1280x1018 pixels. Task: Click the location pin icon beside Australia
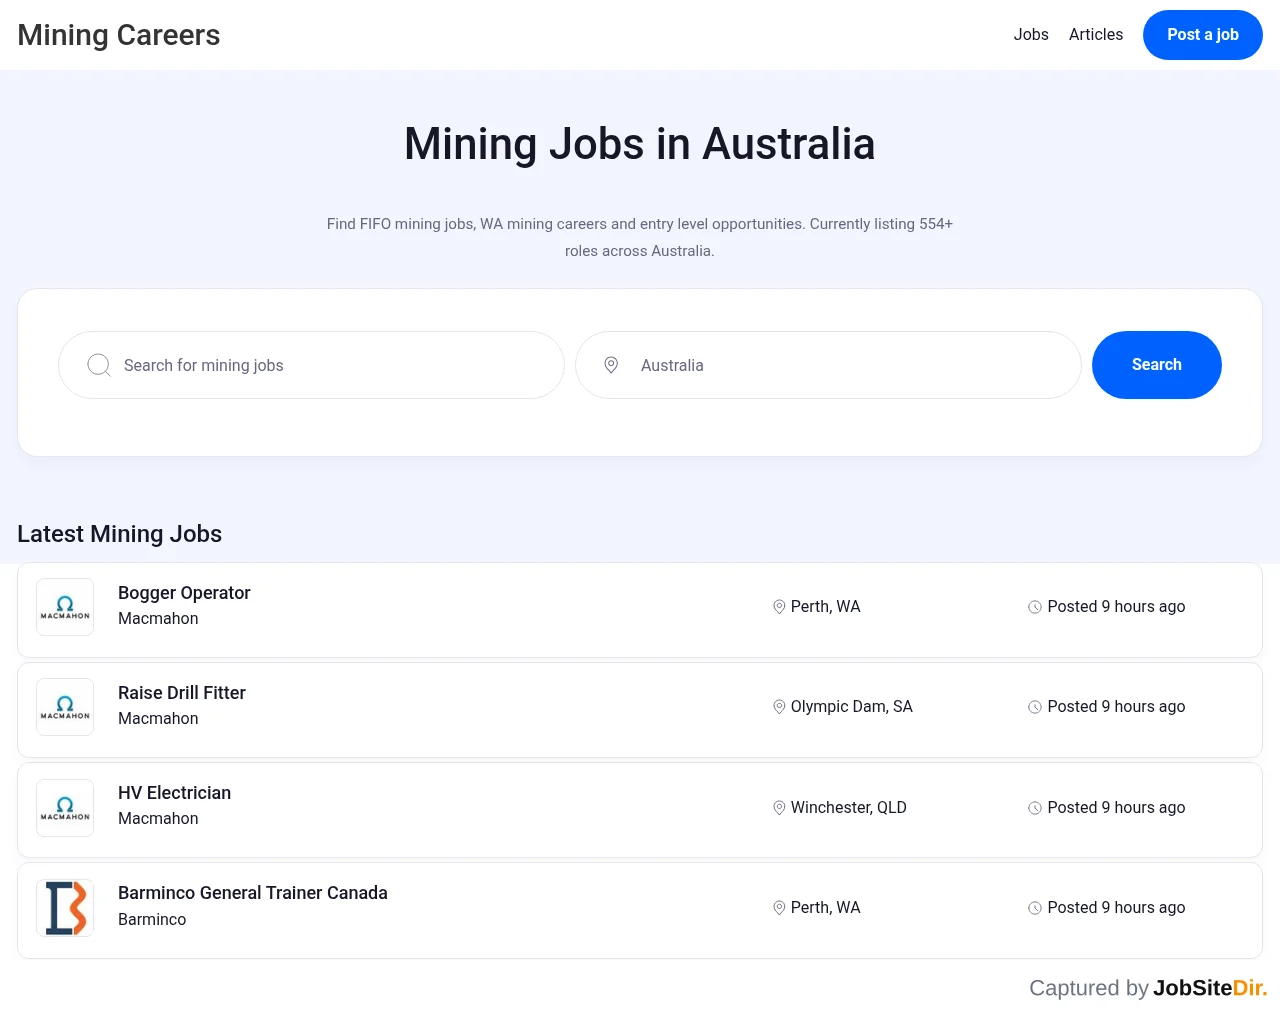click(611, 365)
